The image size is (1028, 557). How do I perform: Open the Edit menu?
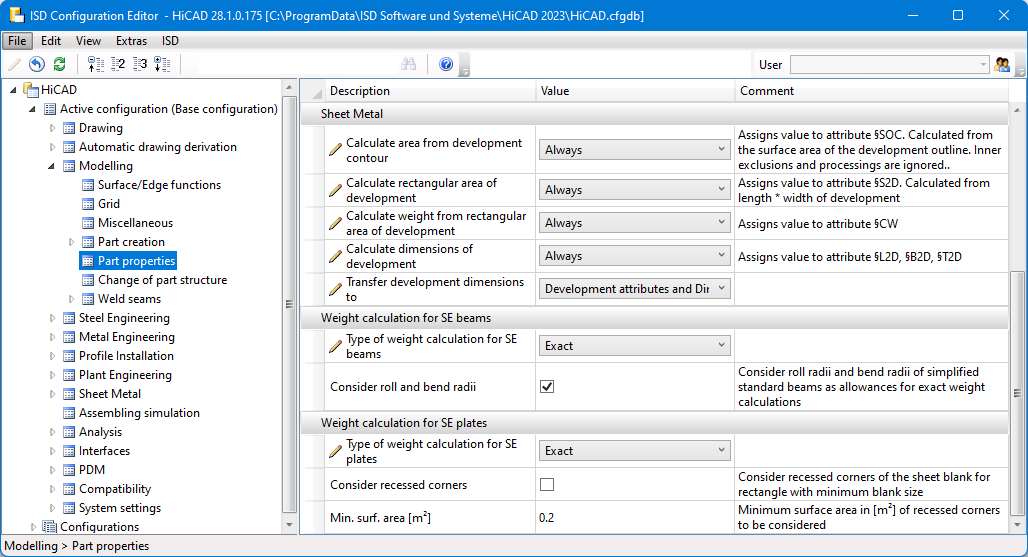(x=50, y=41)
